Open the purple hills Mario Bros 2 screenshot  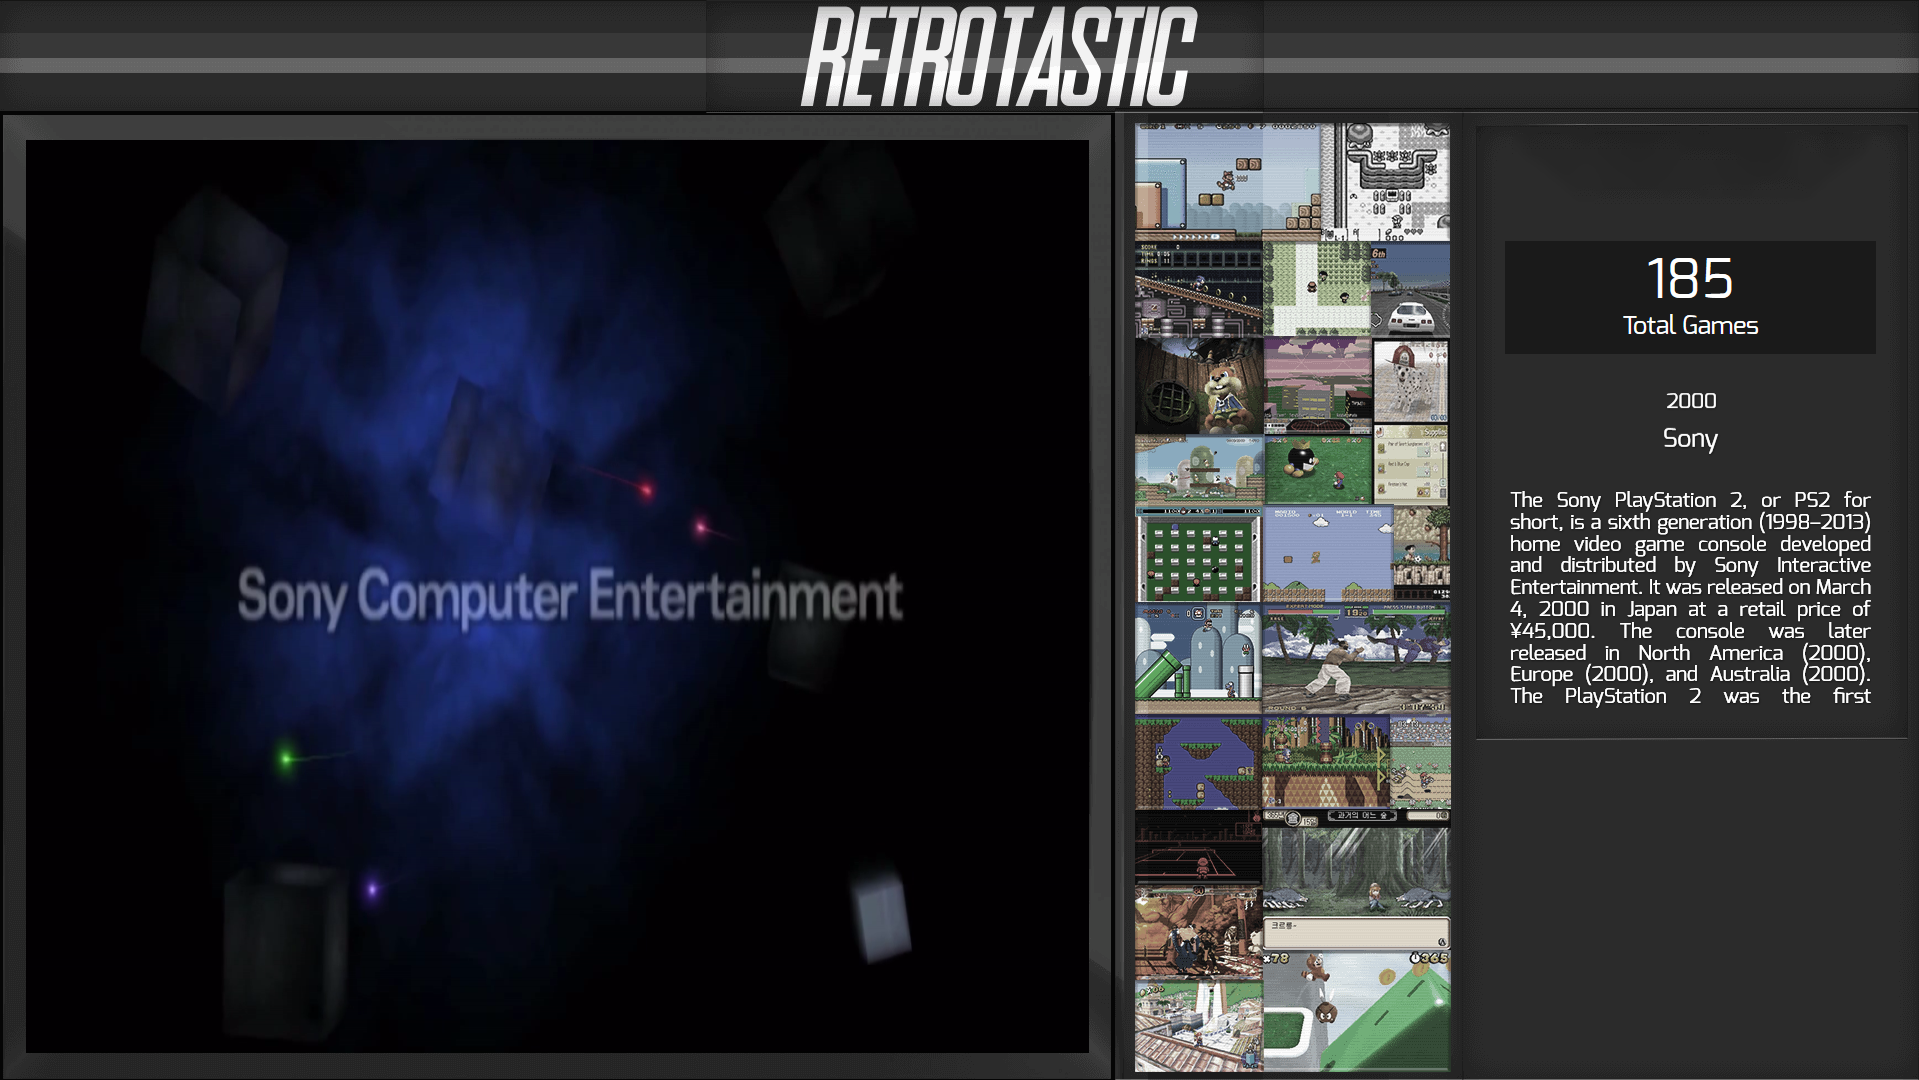[x=1198, y=762]
